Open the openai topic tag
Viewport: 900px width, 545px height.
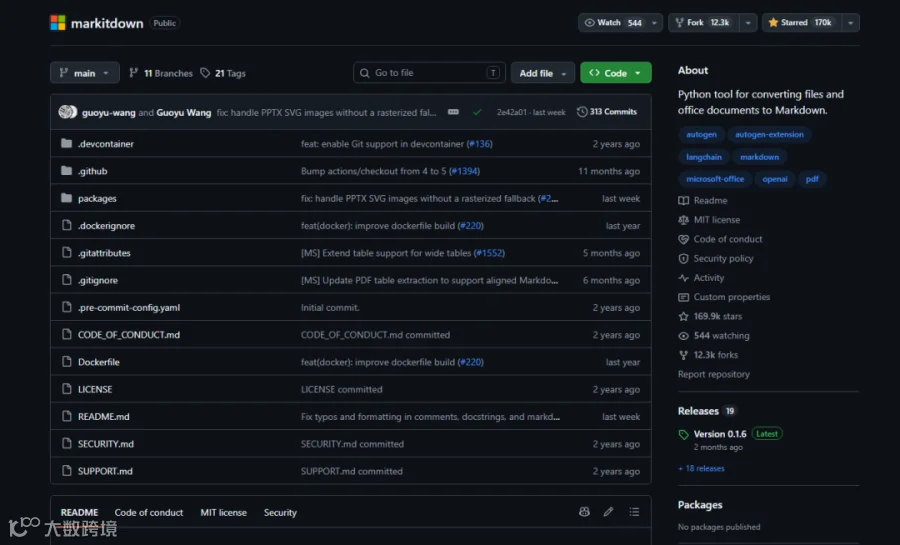(775, 179)
